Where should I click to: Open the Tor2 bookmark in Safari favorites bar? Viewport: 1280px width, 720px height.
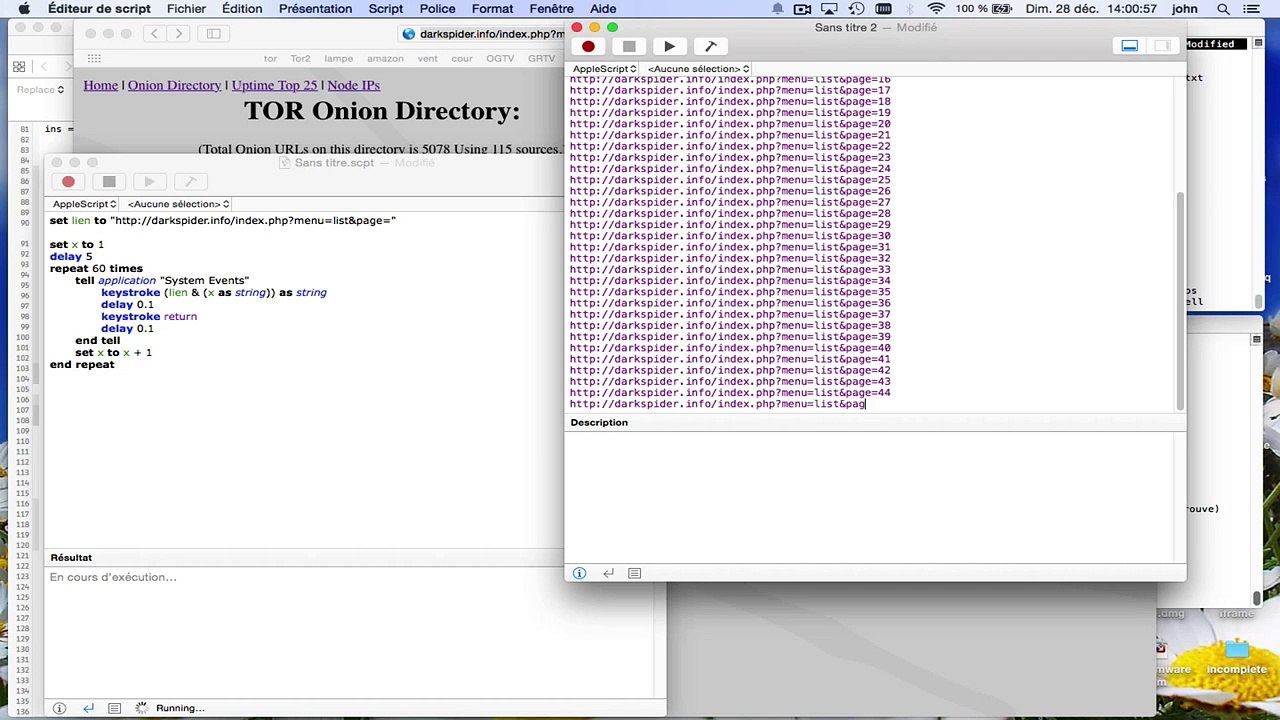coord(300,59)
